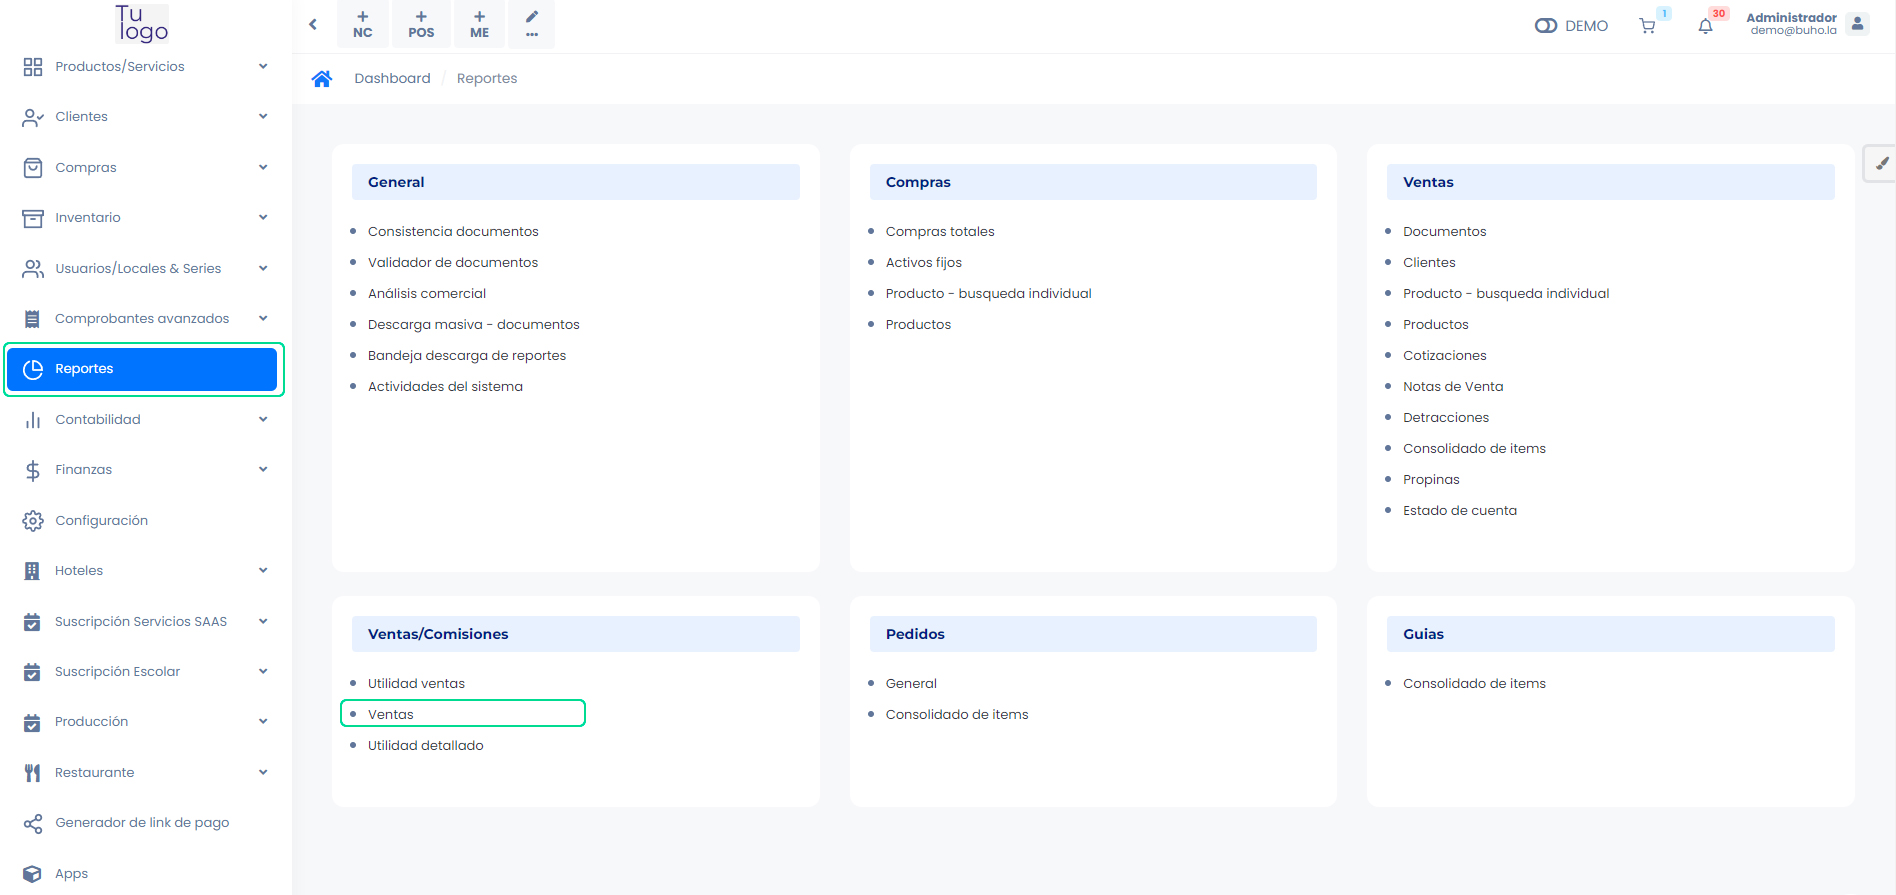Click the ME plus shortcut button
Viewport: 1896px width, 895px height.
click(479, 24)
